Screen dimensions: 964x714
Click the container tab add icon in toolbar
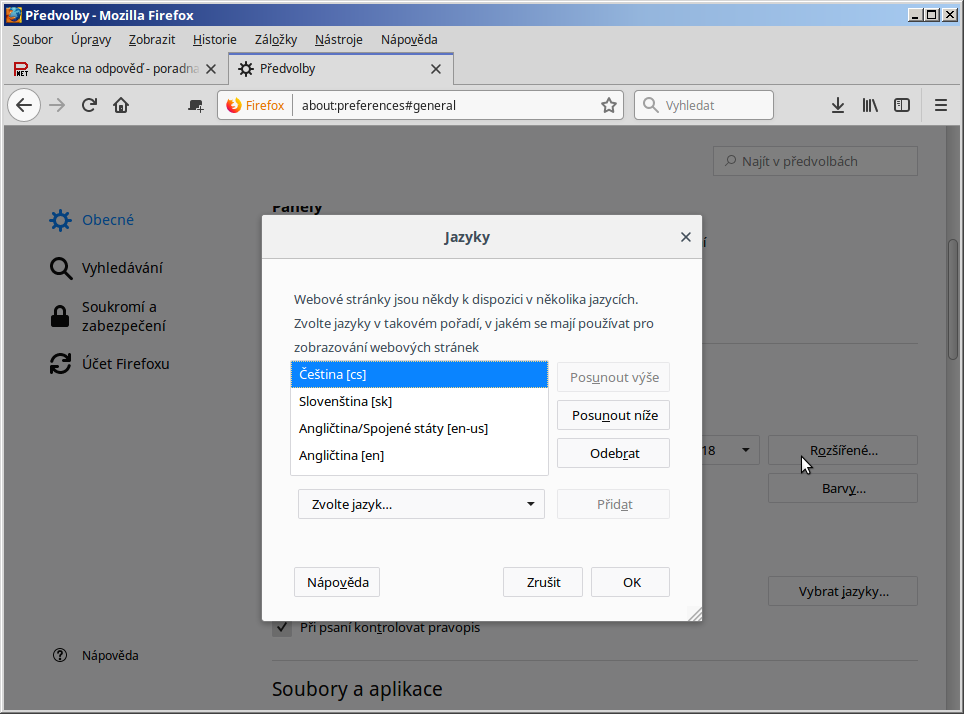(196, 106)
